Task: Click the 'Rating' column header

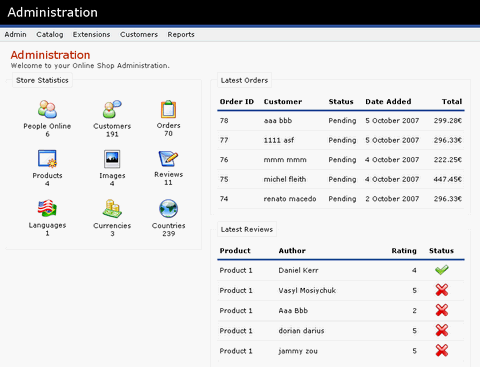Action: (404, 251)
